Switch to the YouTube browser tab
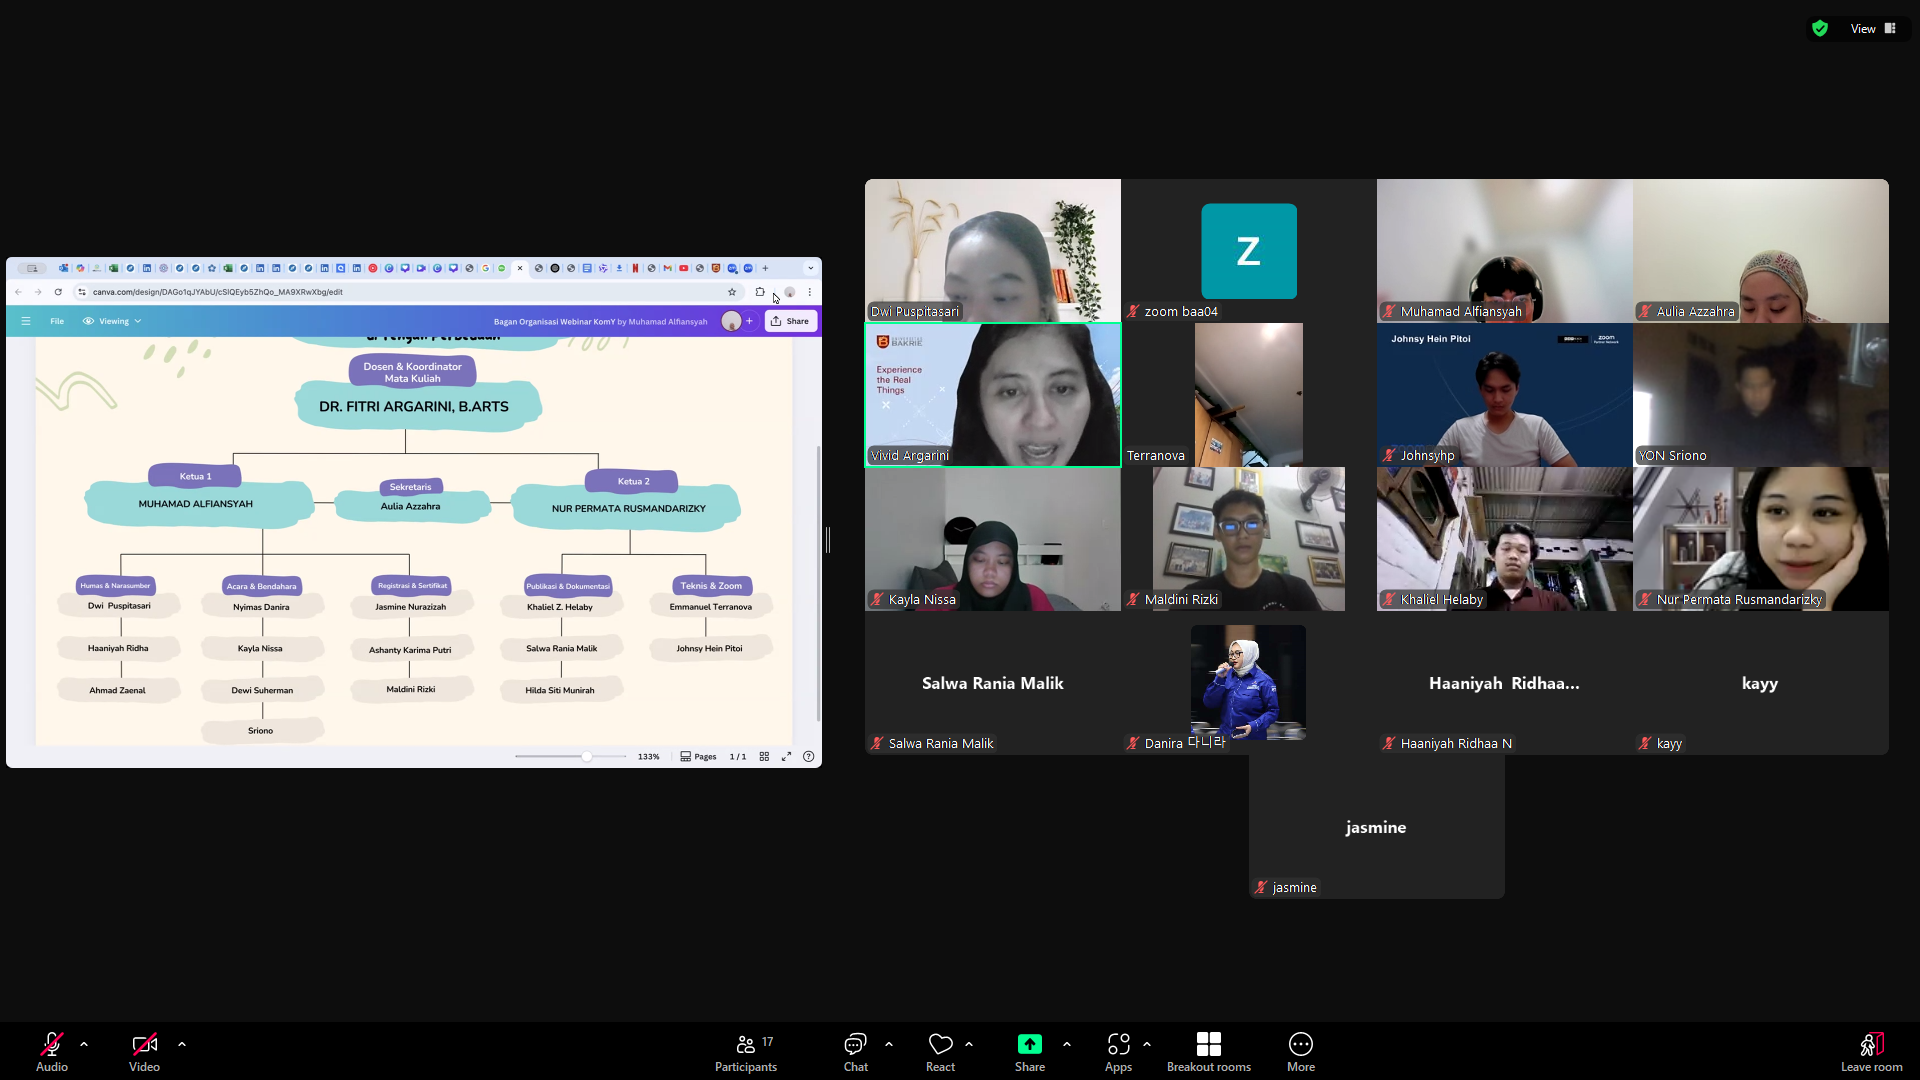 click(x=684, y=268)
